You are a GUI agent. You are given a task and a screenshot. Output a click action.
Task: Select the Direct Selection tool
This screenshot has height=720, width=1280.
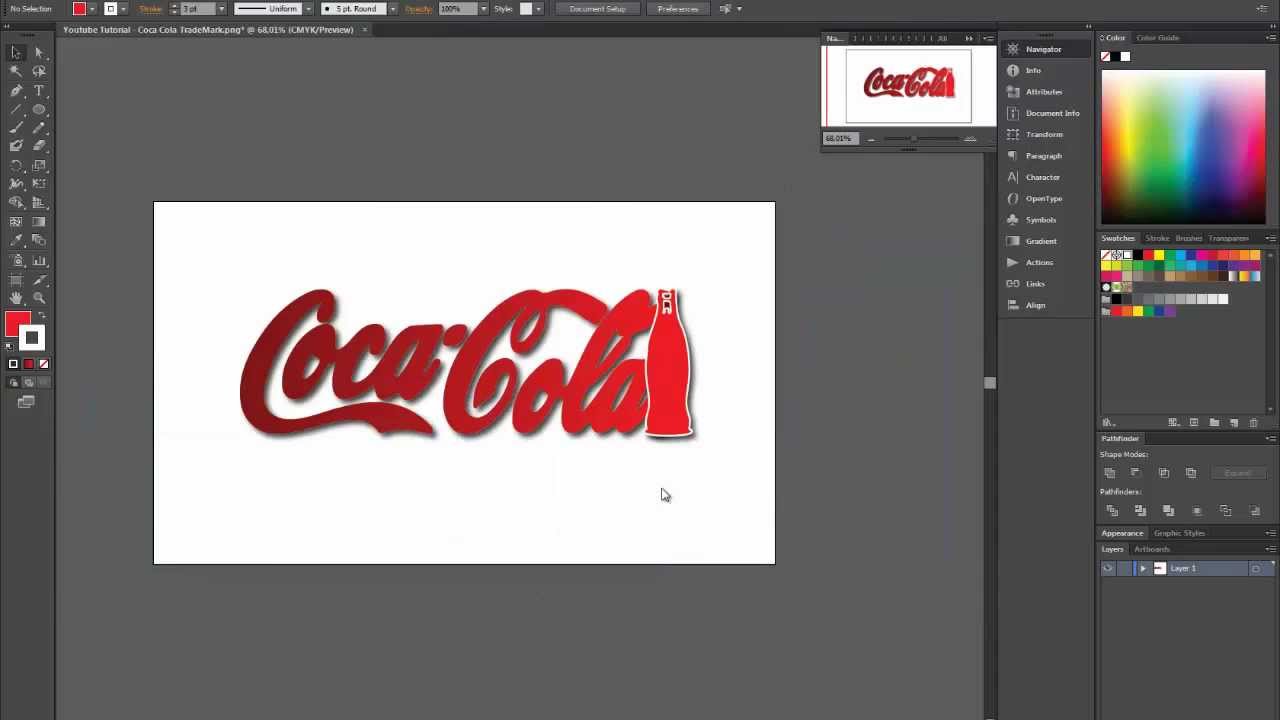click(x=39, y=52)
